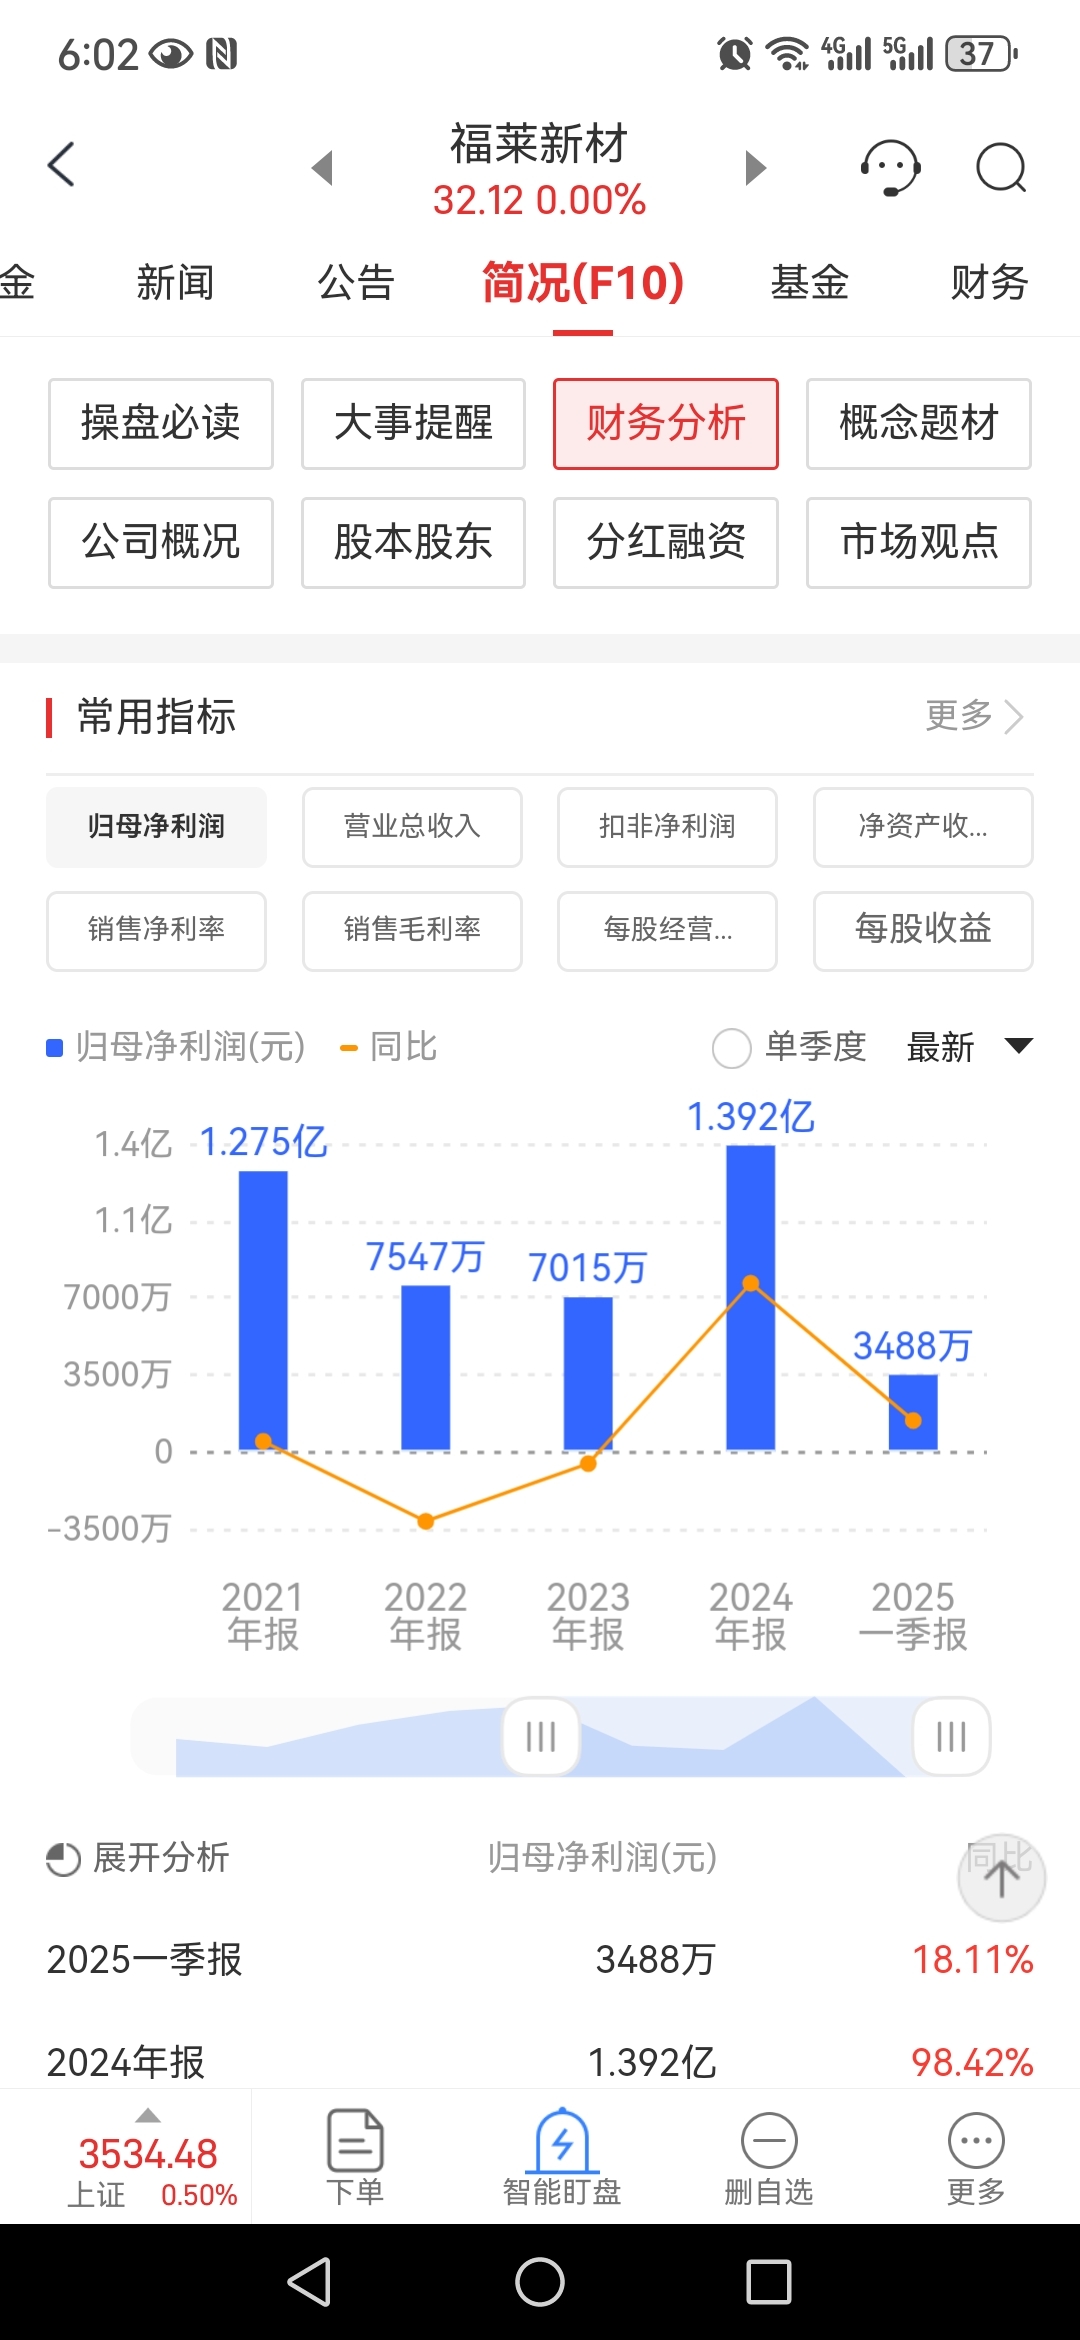
Task: Open the 分红融资 section
Action: [x=666, y=543]
